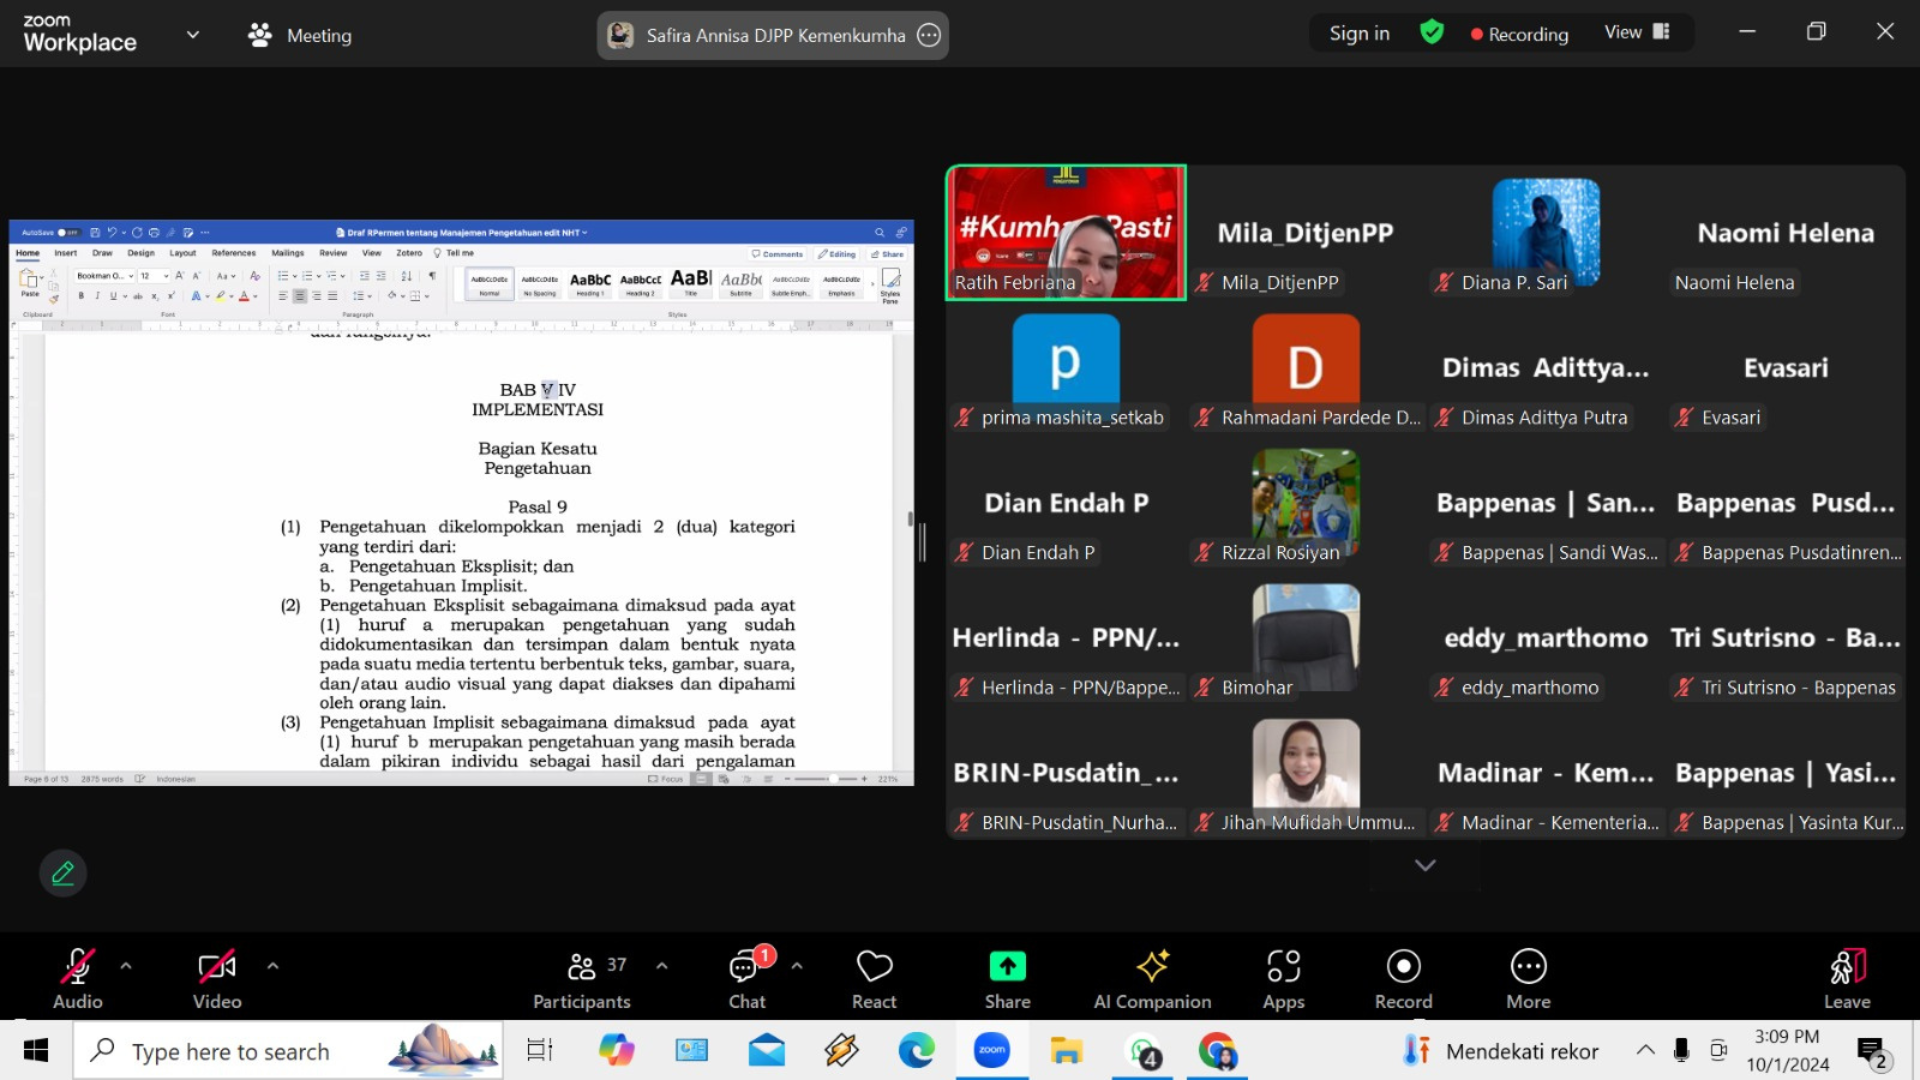Click Paste icon in Word ribbon
This screenshot has height=1080, width=1920.
click(30, 282)
